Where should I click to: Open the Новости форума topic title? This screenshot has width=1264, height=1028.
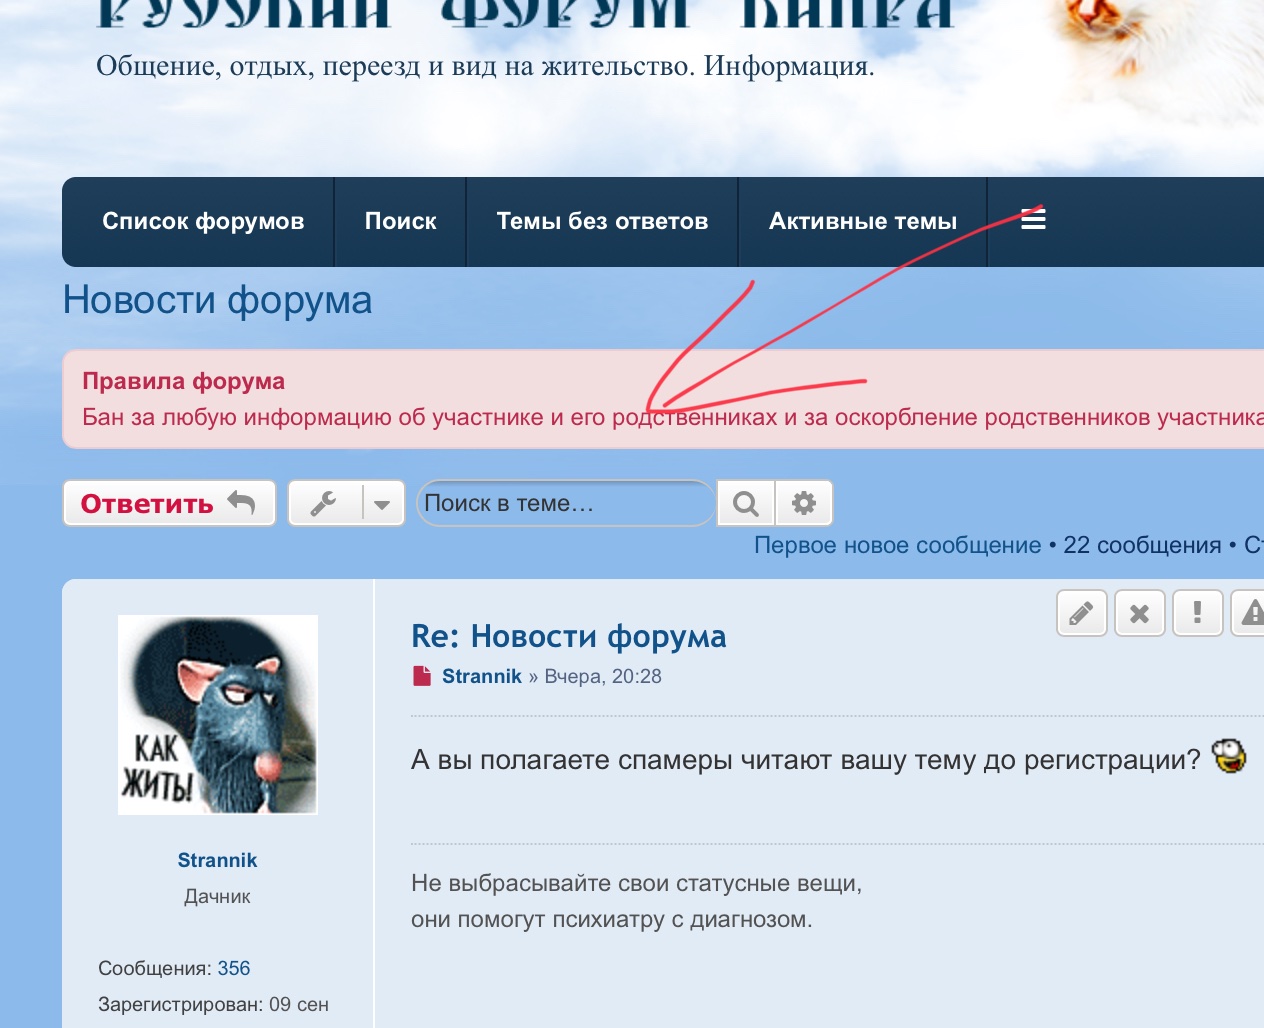(x=217, y=300)
